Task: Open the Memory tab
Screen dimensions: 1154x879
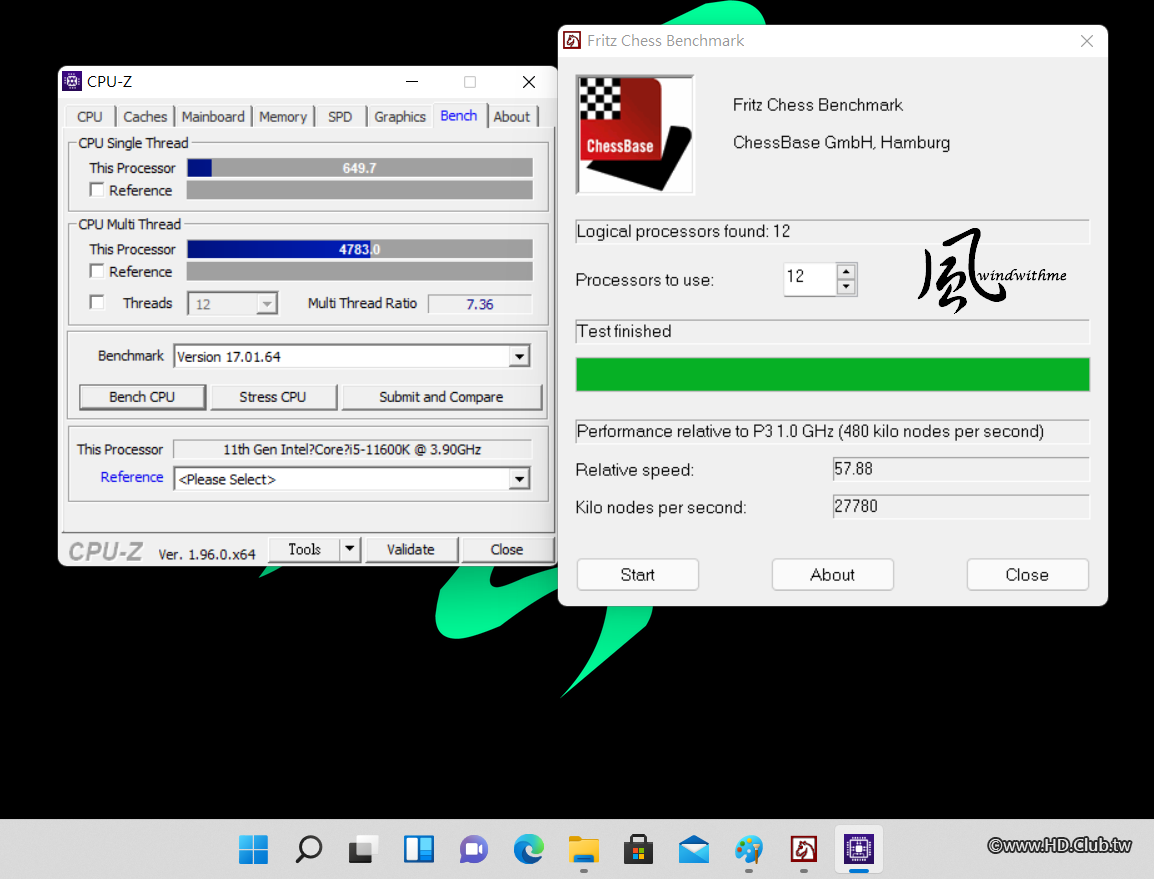Action: point(283,116)
